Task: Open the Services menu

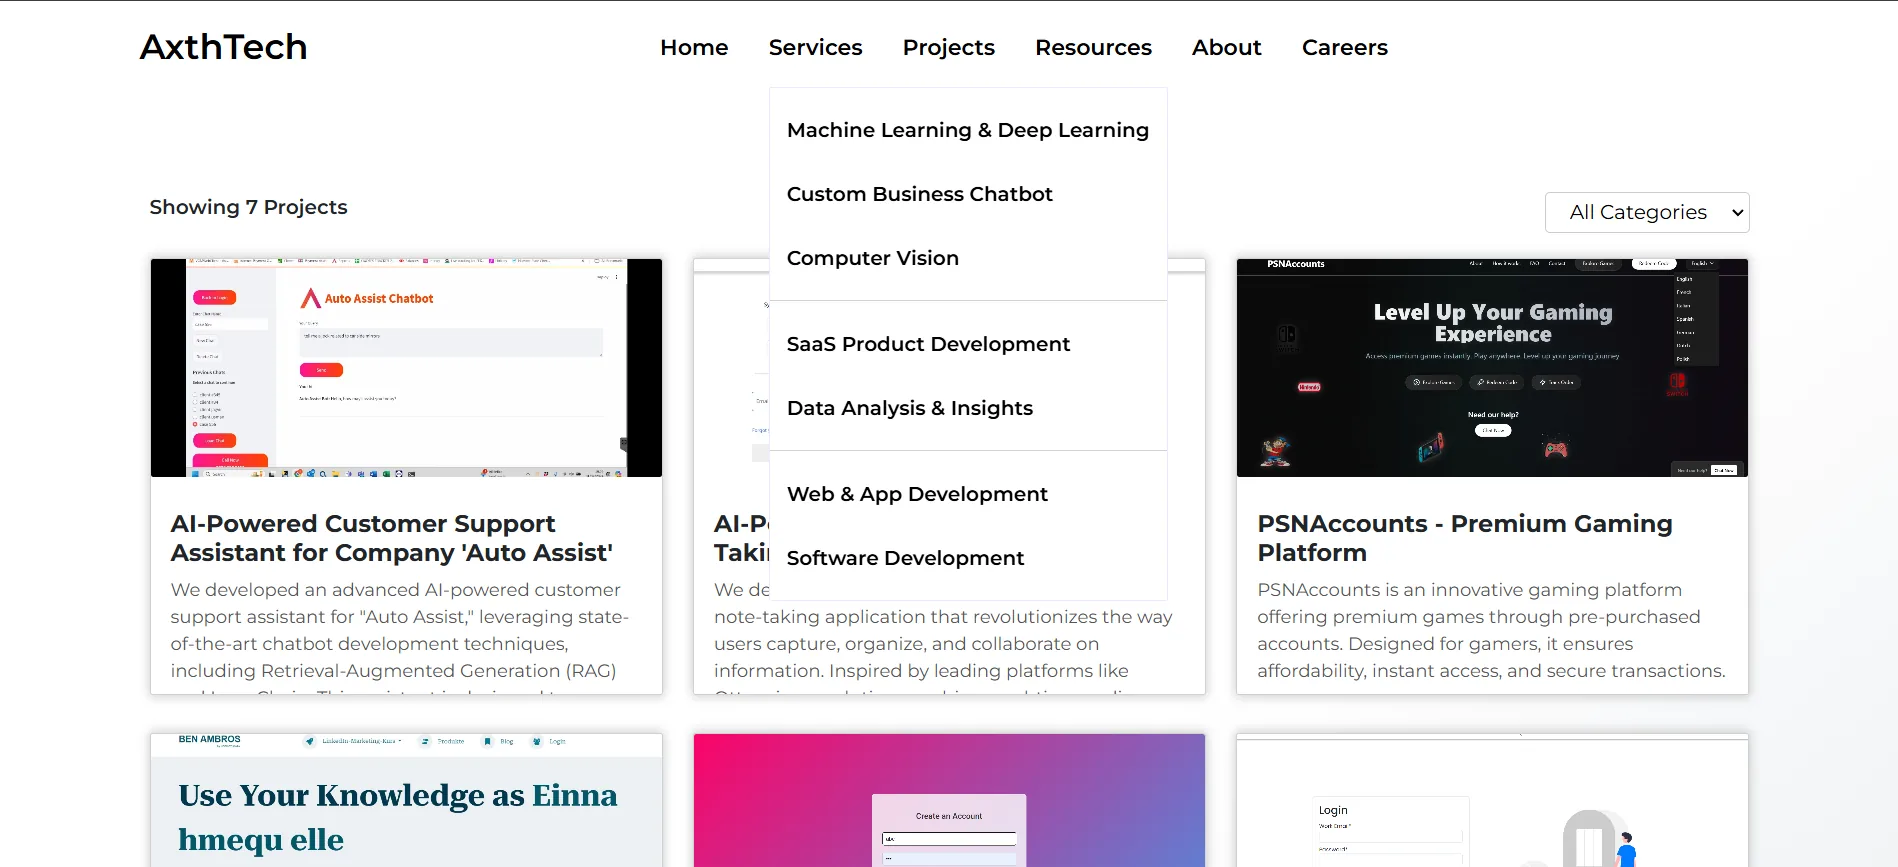Action: click(815, 47)
